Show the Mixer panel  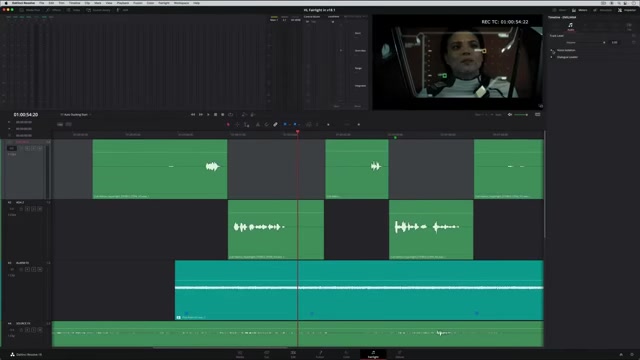tap(560, 10)
